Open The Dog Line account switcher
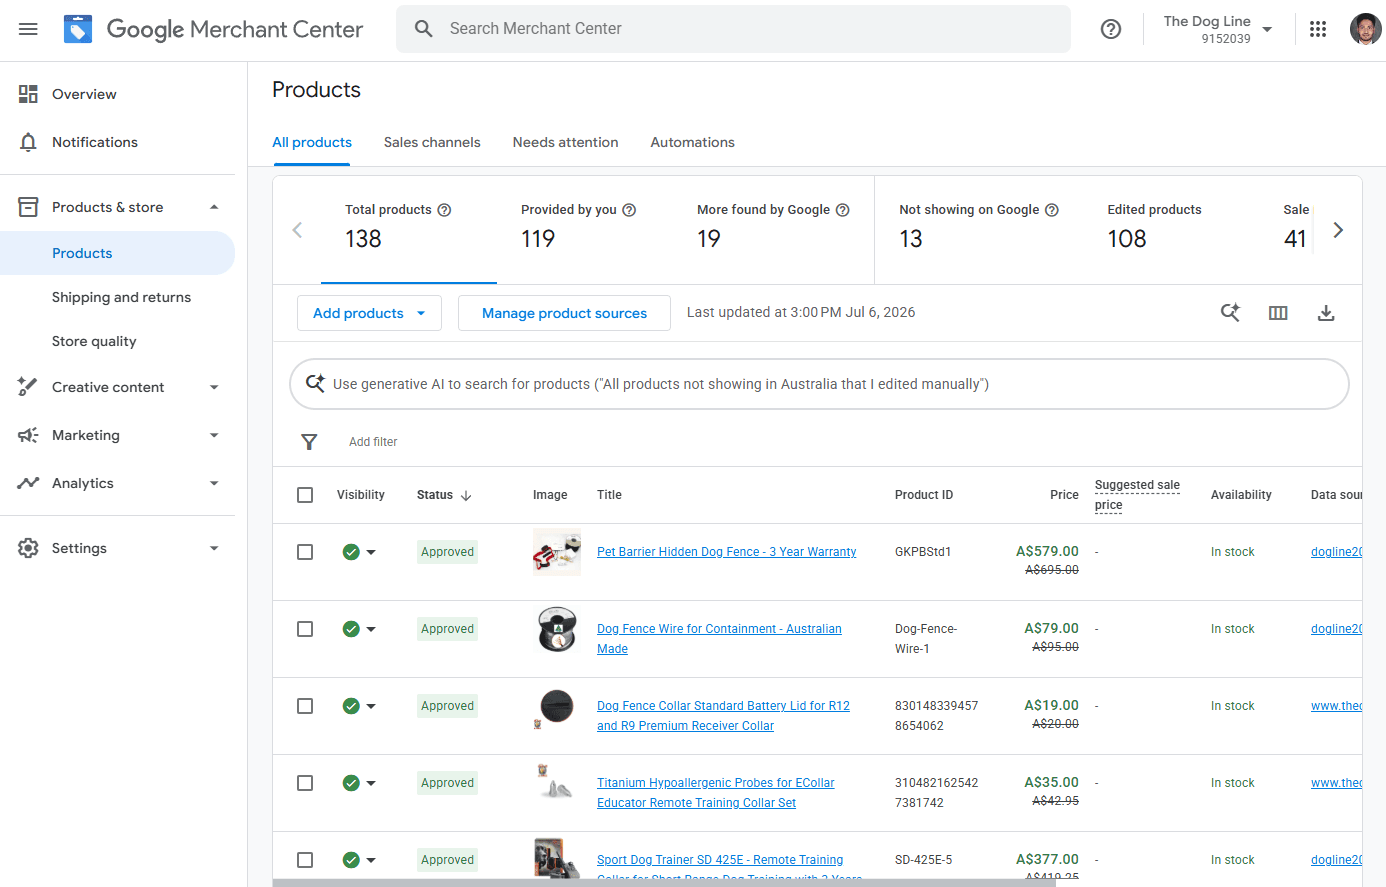This screenshot has height=887, width=1386. (x=1218, y=29)
